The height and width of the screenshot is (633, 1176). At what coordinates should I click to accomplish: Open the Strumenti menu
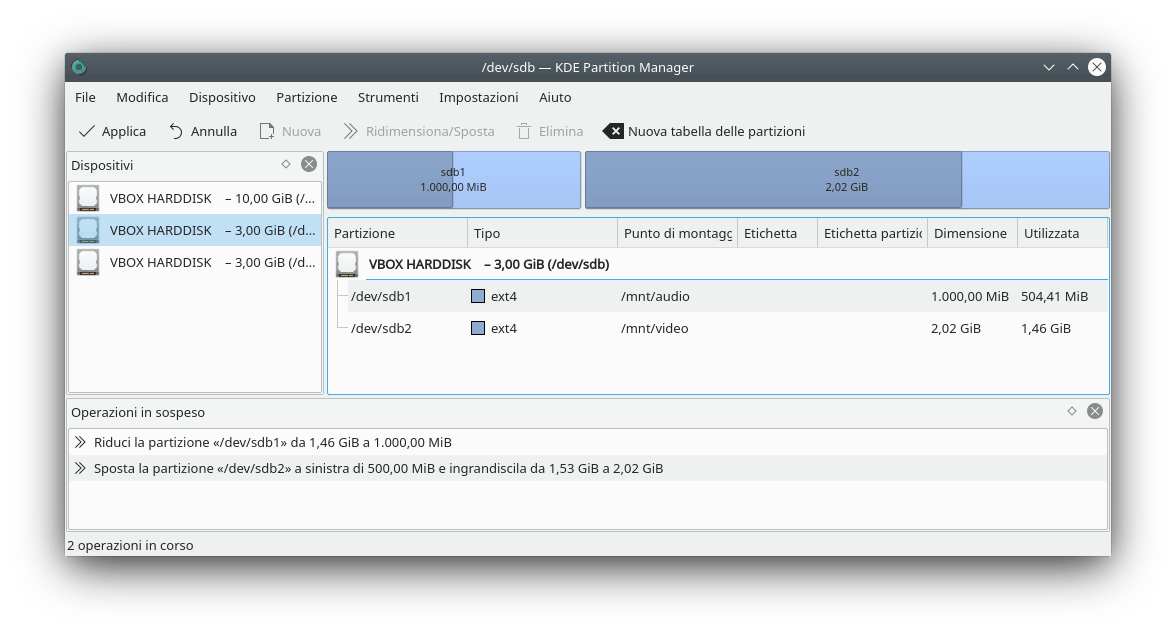tap(388, 97)
